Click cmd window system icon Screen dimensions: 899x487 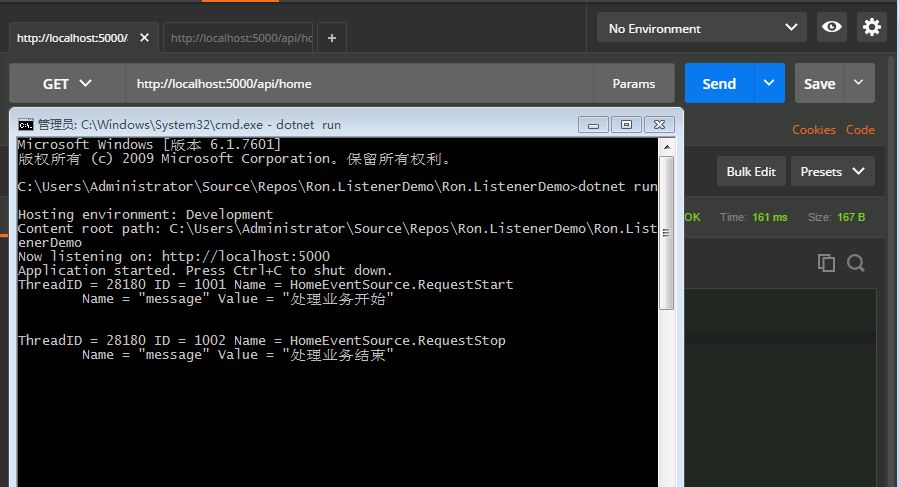click(26, 124)
